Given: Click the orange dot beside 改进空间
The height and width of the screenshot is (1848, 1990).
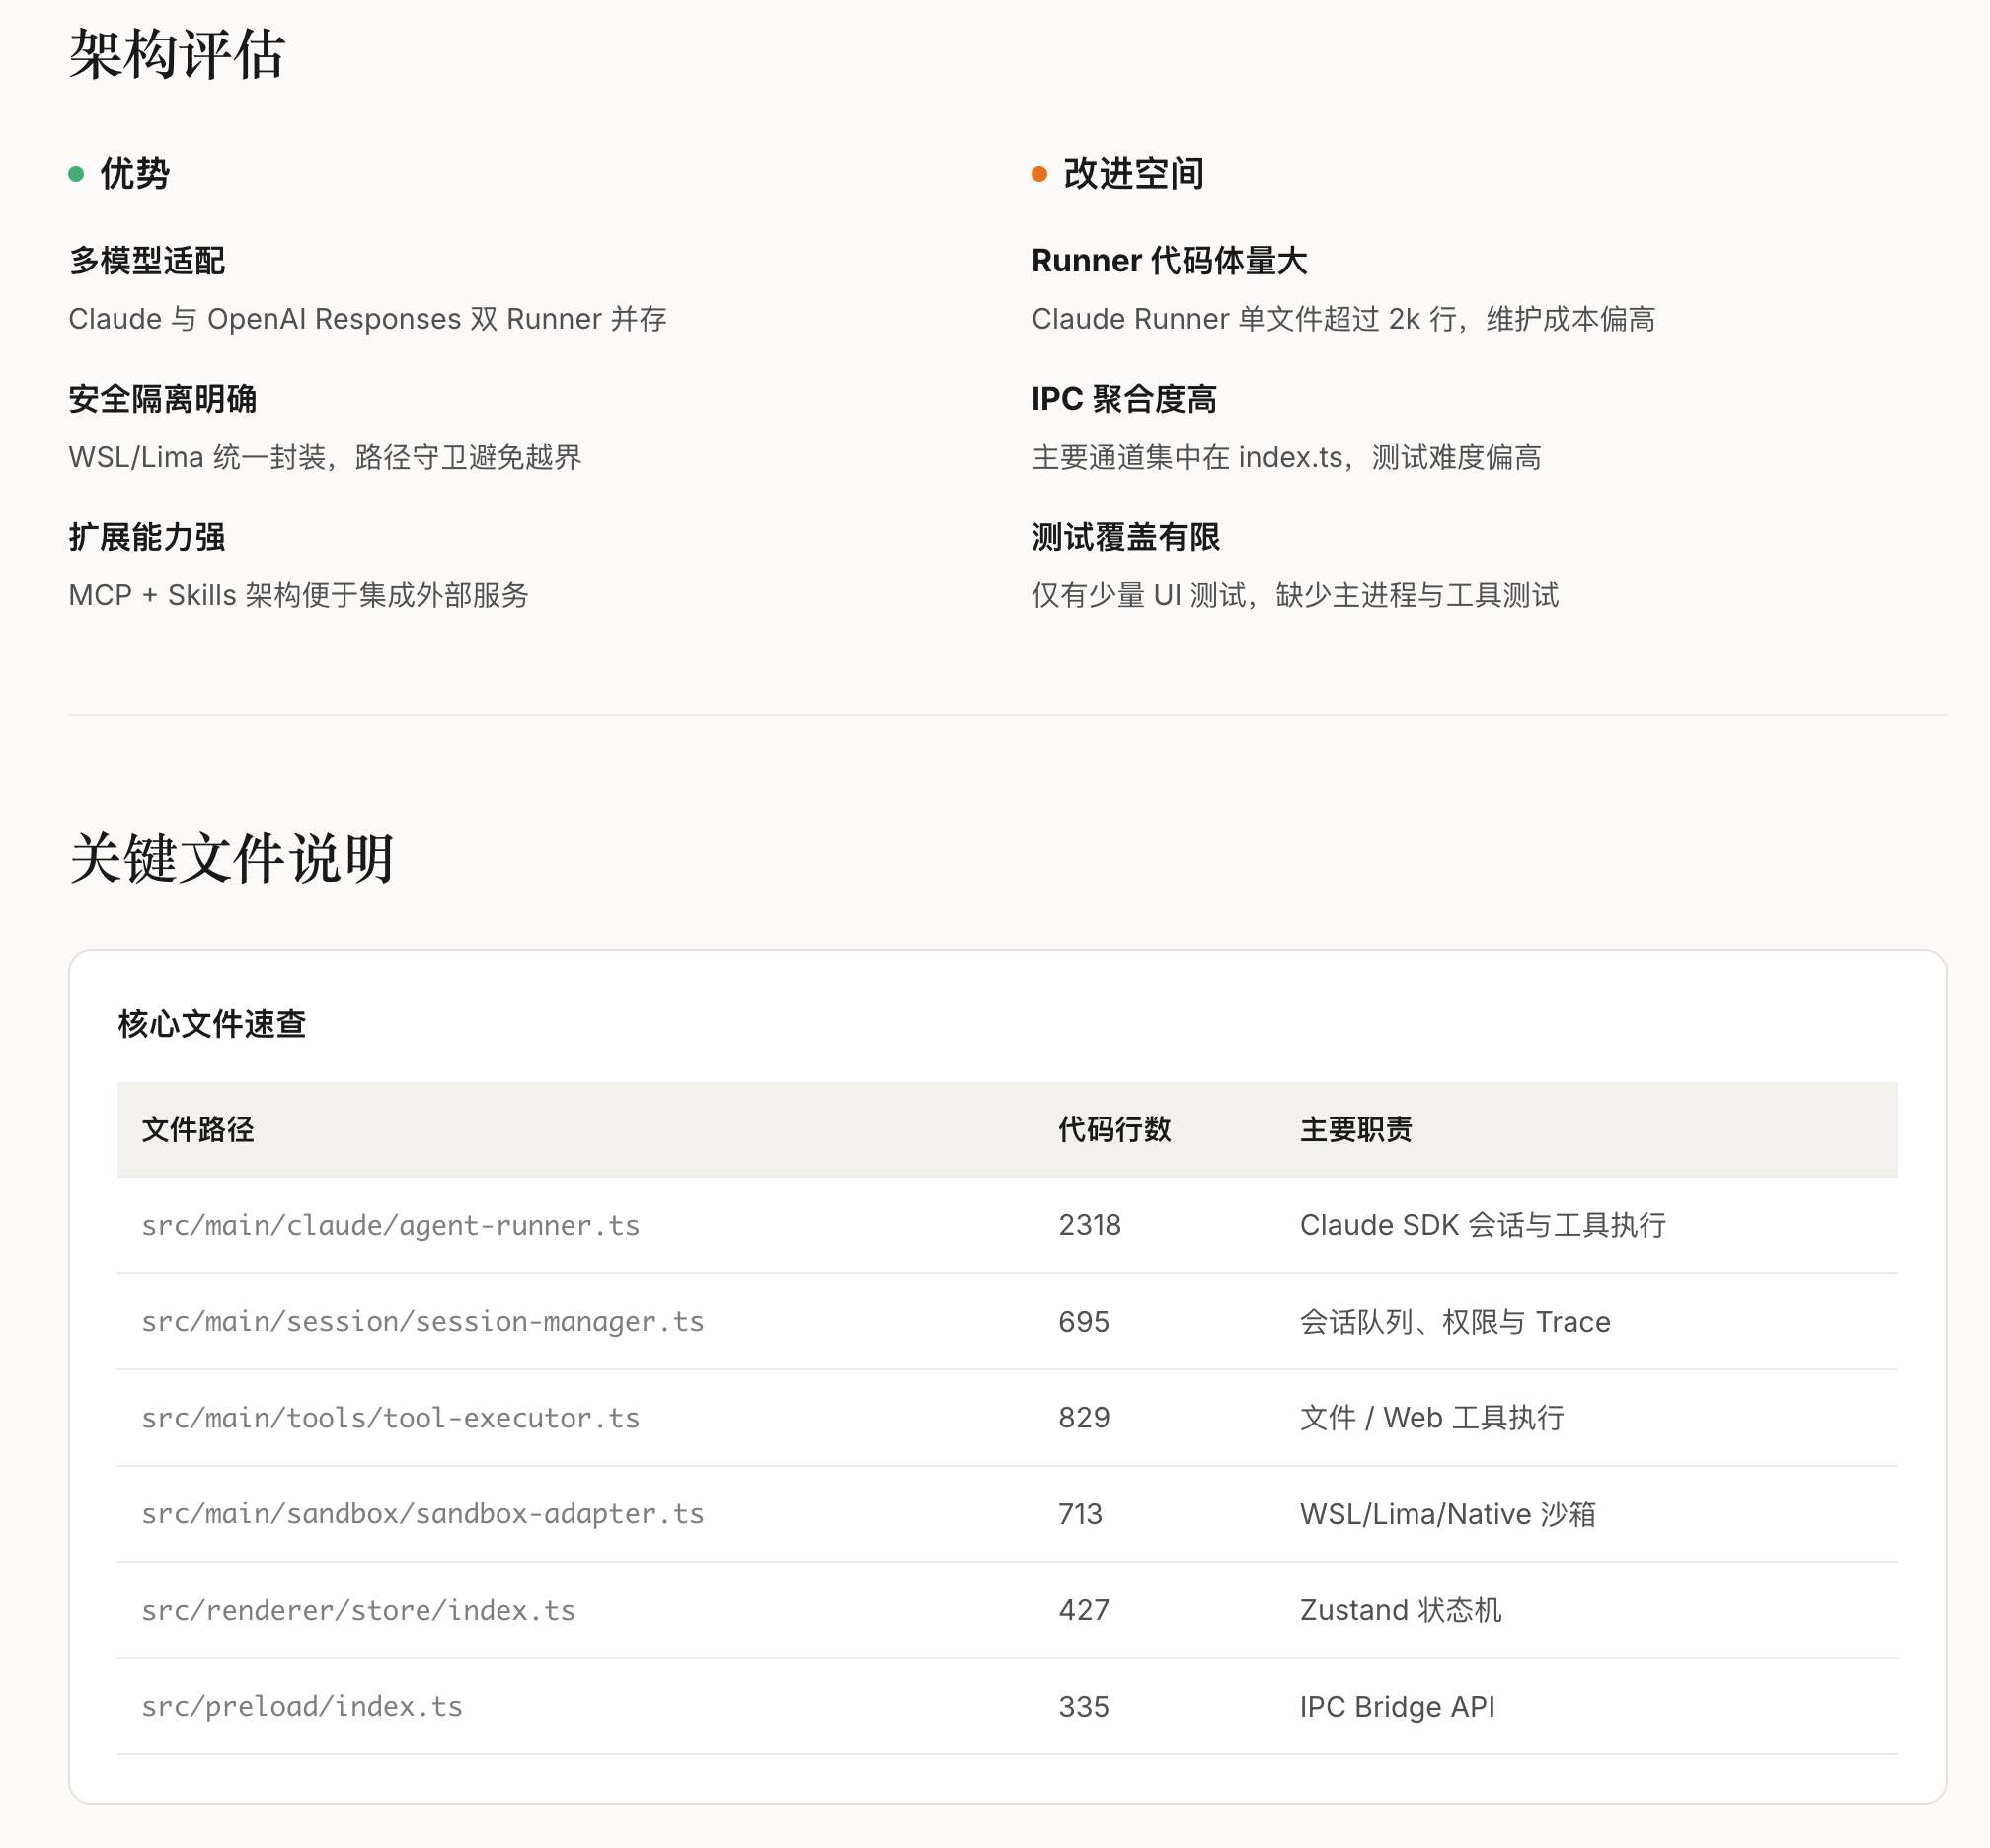Looking at the screenshot, I should pyautogui.click(x=1039, y=174).
